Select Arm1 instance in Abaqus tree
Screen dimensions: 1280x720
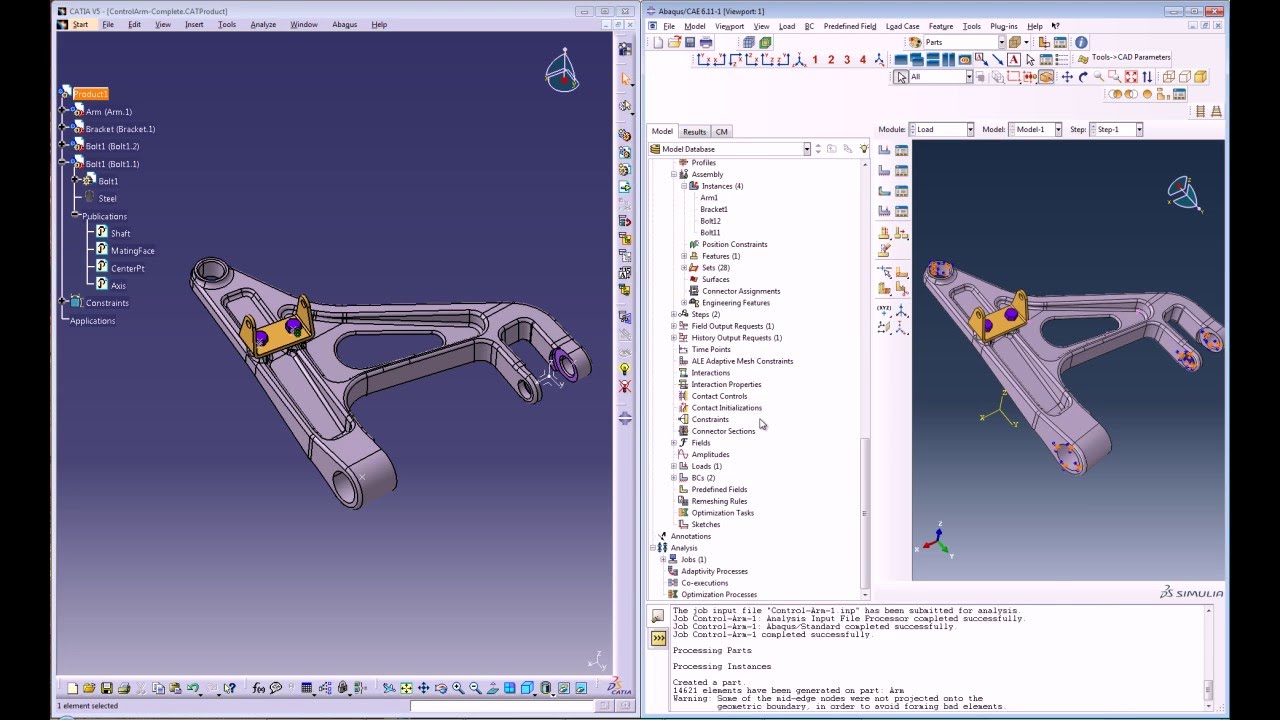point(709,198)
